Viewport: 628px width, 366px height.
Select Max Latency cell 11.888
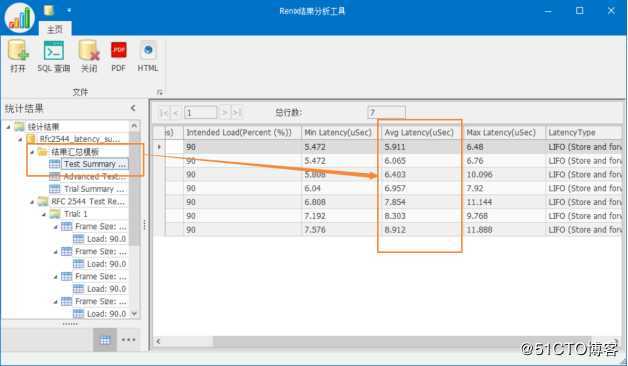[x=504, y=230]
